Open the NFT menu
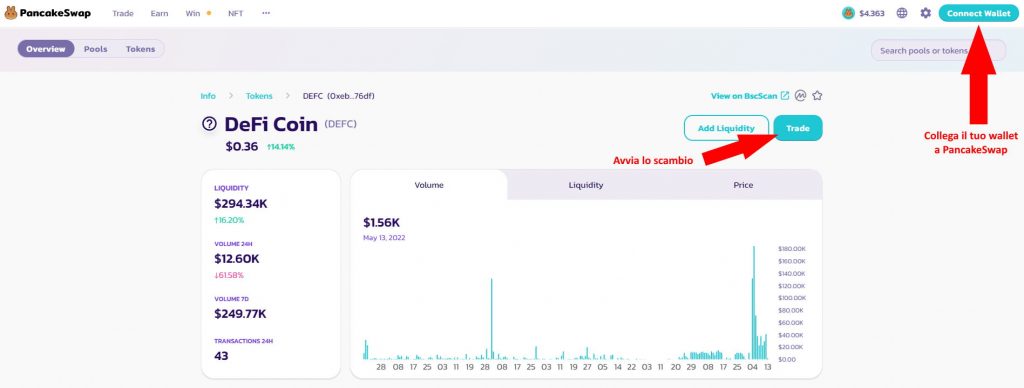 tap(236, 13)
